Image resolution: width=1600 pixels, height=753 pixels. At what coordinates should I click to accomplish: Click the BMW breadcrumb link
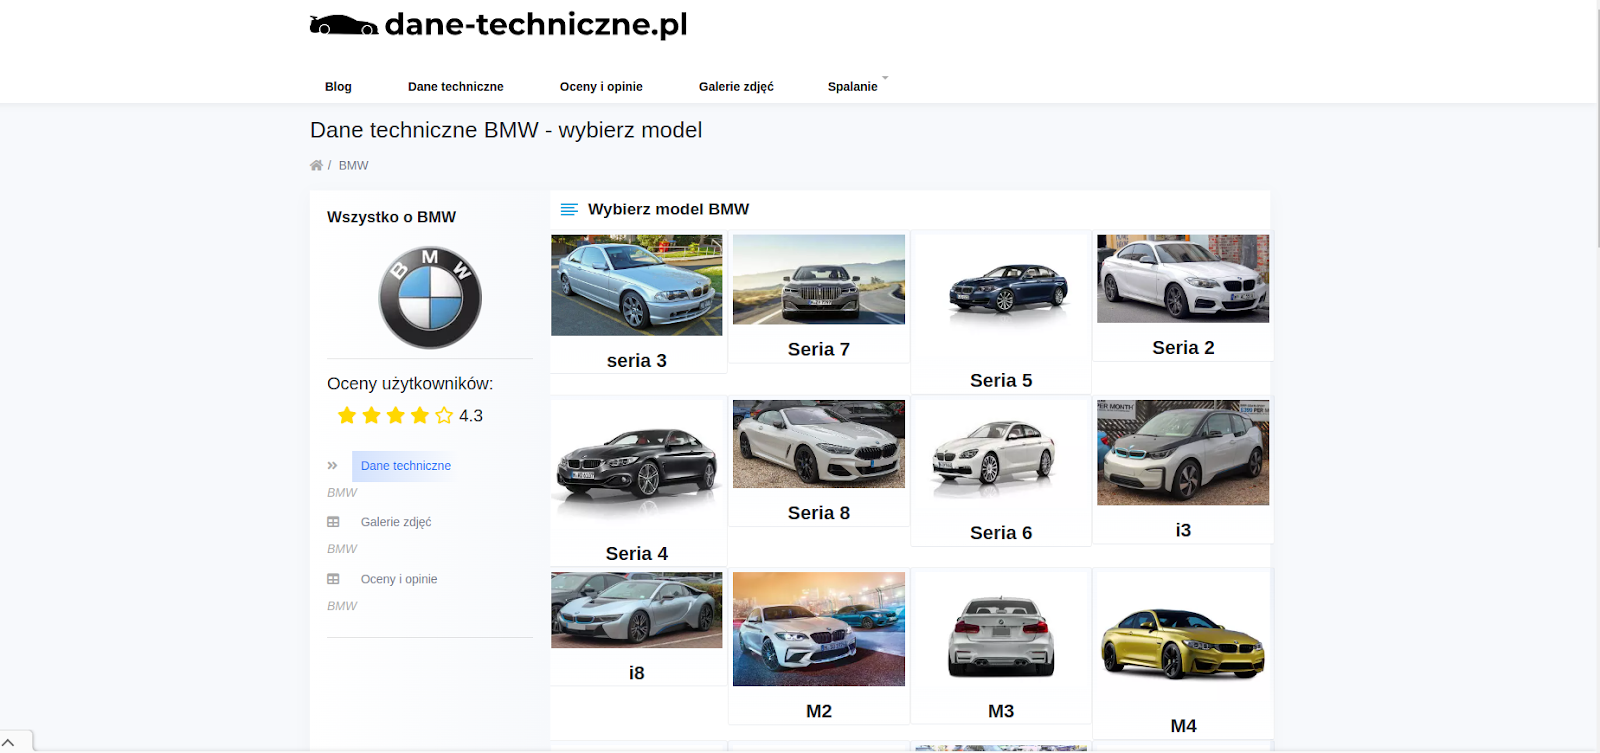(353, 166)
